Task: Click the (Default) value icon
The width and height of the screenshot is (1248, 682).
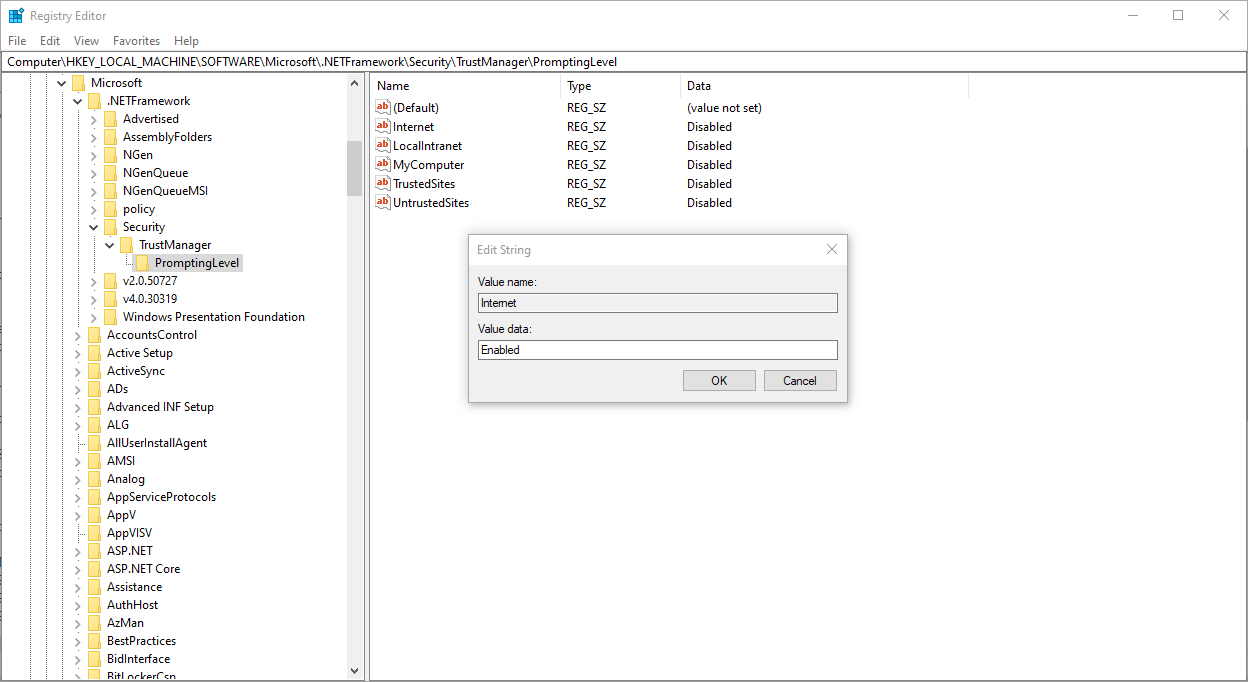Action: tap(382, 108)
